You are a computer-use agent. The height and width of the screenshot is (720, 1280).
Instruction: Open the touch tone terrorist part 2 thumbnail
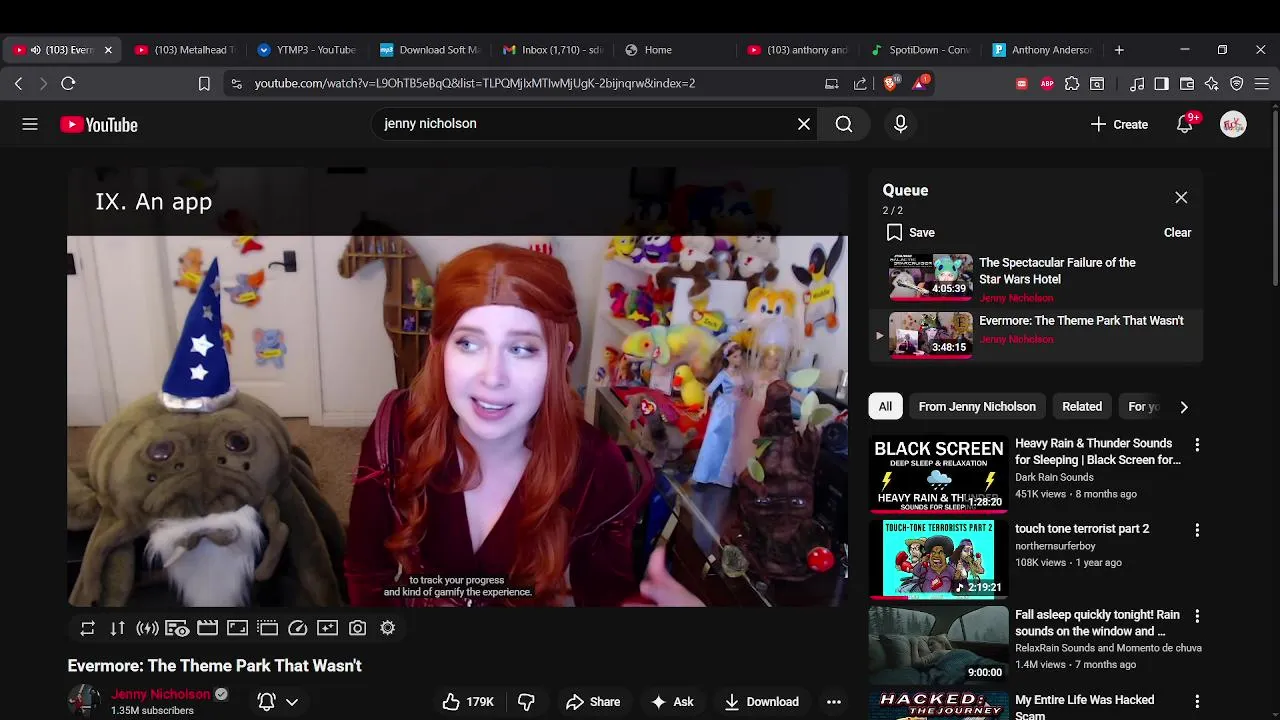coord(939,559)
